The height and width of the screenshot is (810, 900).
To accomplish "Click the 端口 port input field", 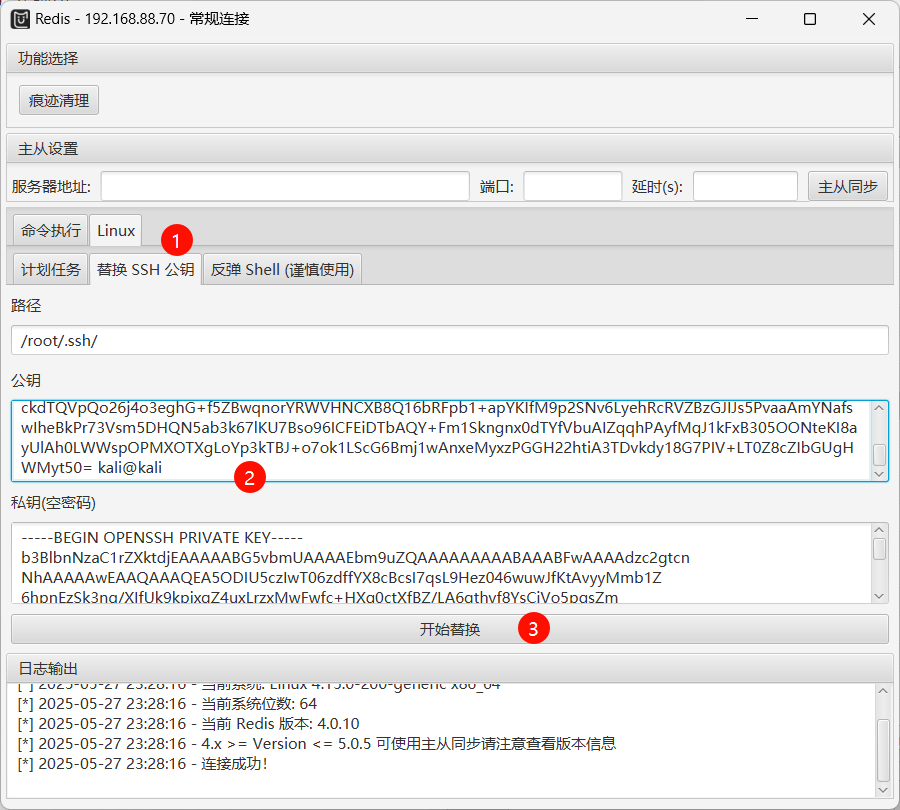I will point(572,186).
